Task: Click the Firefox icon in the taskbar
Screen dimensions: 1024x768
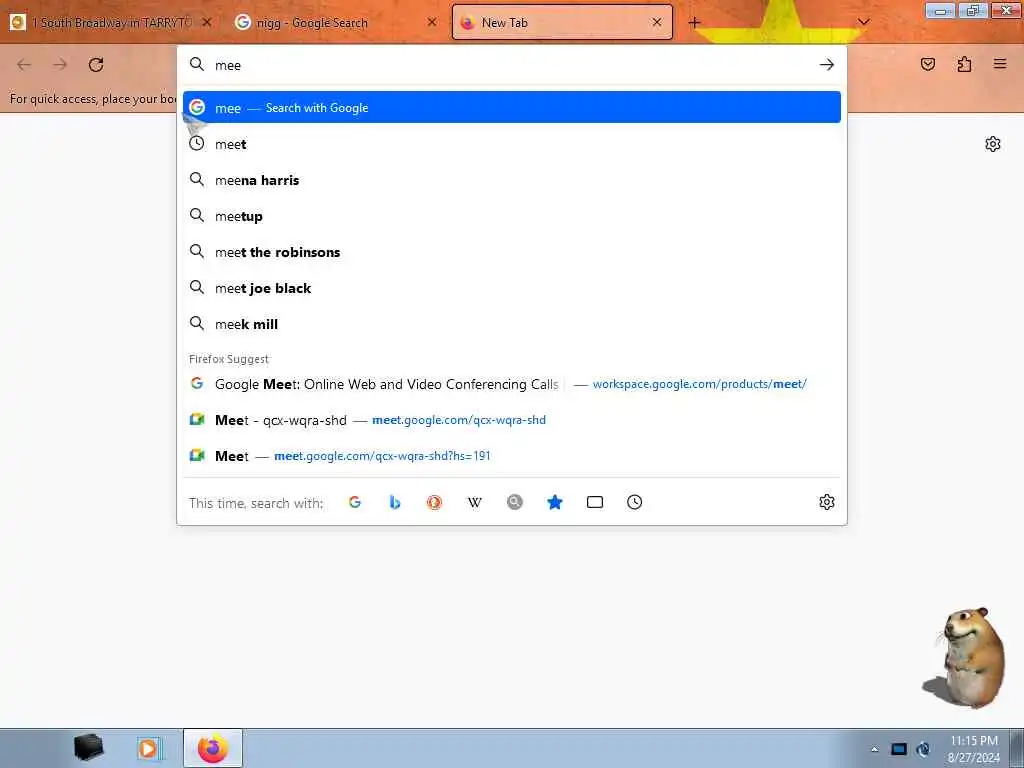Action: pos(213,748)
